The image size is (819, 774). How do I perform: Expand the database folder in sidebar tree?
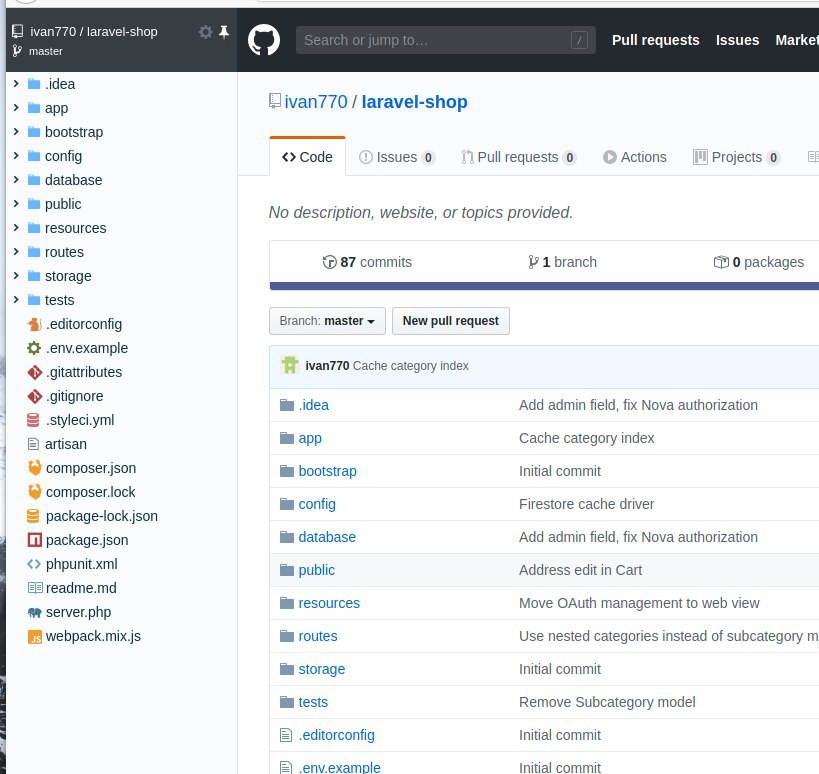(x=16, y=180)
